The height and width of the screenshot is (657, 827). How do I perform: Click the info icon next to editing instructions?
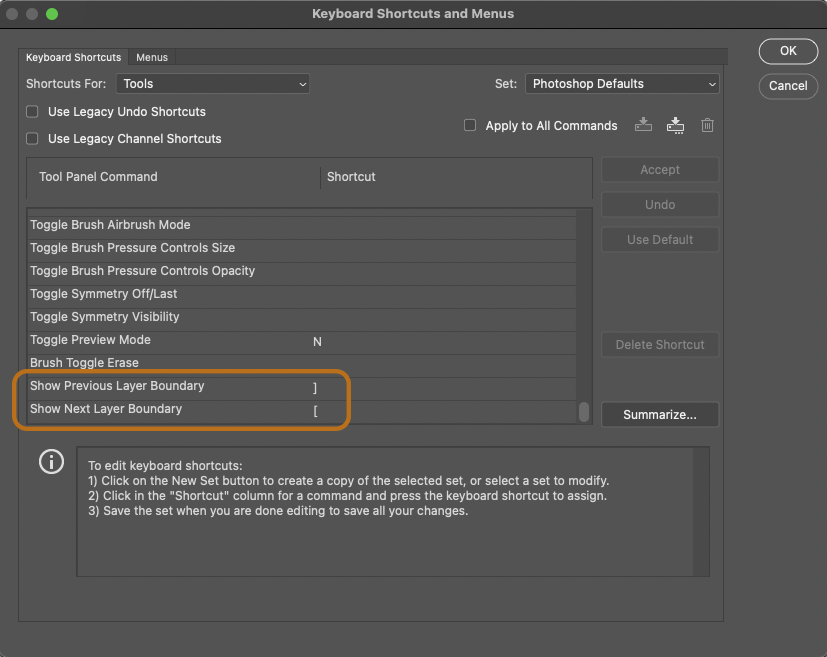click(x=51, y=461)
